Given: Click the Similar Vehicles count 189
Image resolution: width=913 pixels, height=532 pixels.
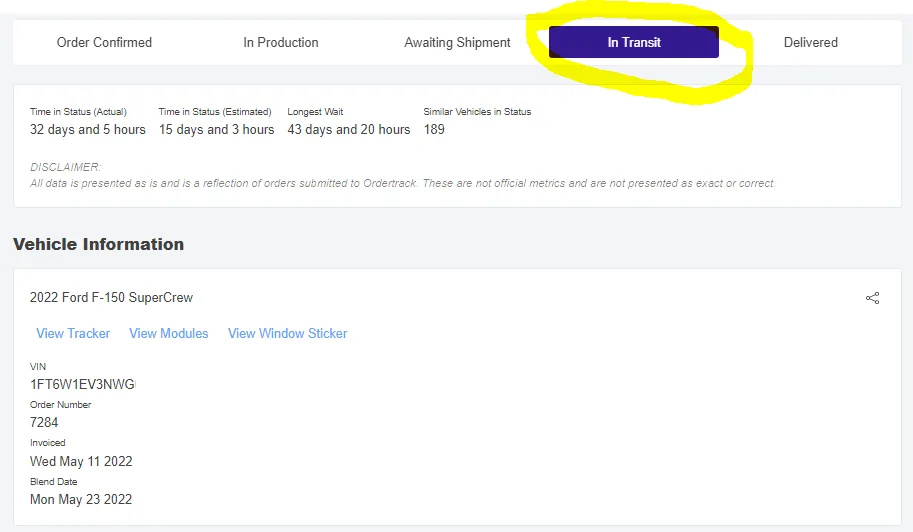Looking at the screenshot, I should coord(434,130).
